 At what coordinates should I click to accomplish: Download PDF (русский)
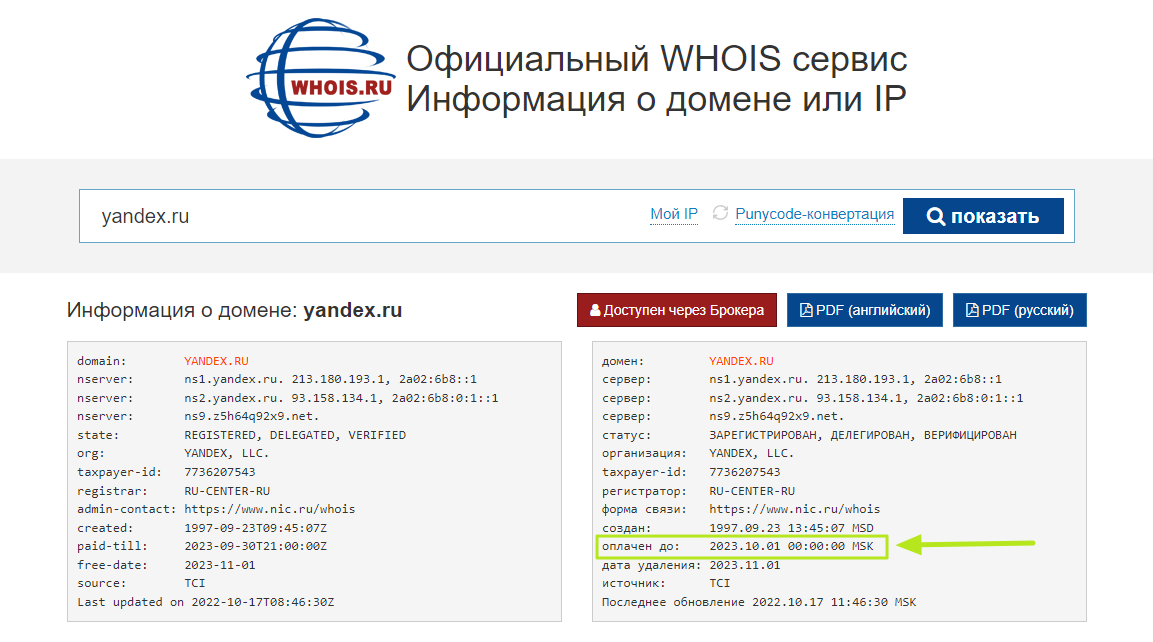click(x=1020, y=310)
